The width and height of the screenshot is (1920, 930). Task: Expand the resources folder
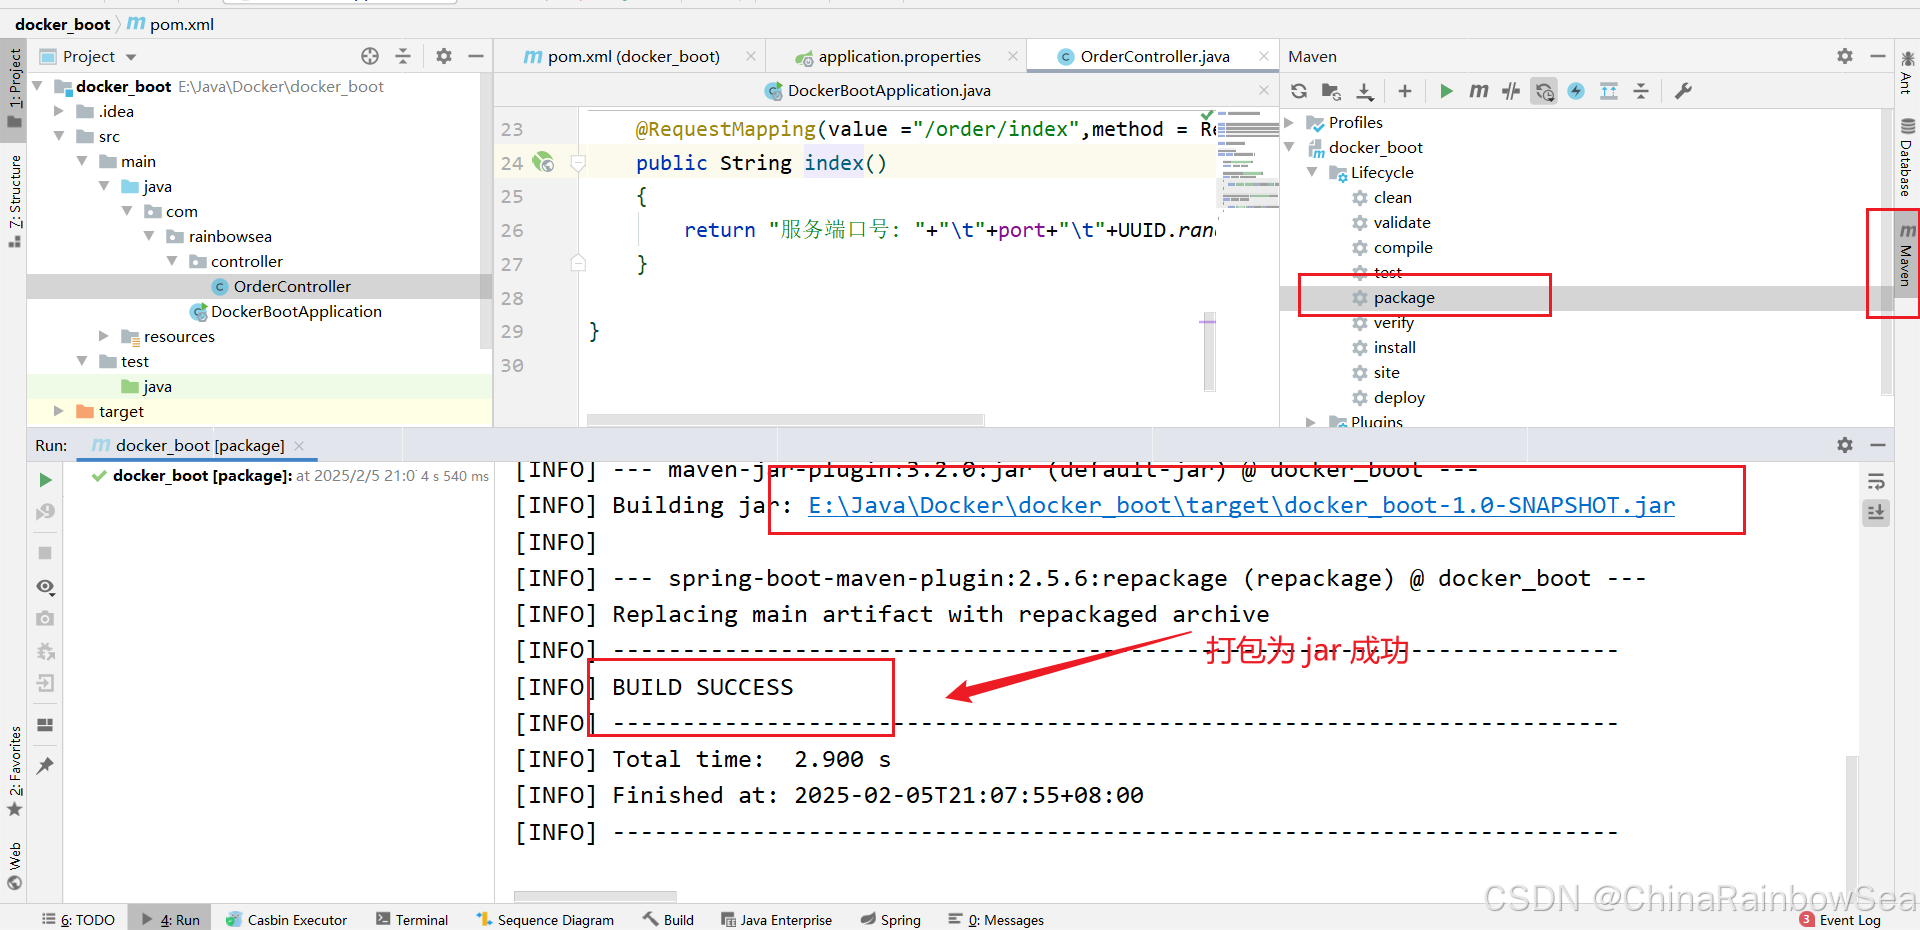[104, 336]
